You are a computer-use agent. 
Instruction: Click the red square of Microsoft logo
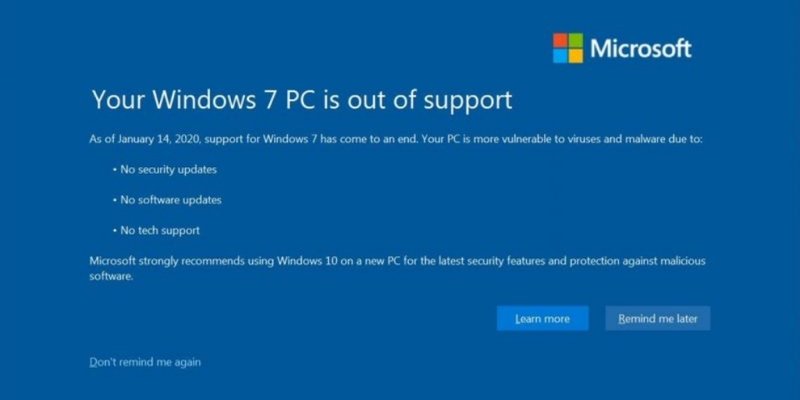coord(560,40)
